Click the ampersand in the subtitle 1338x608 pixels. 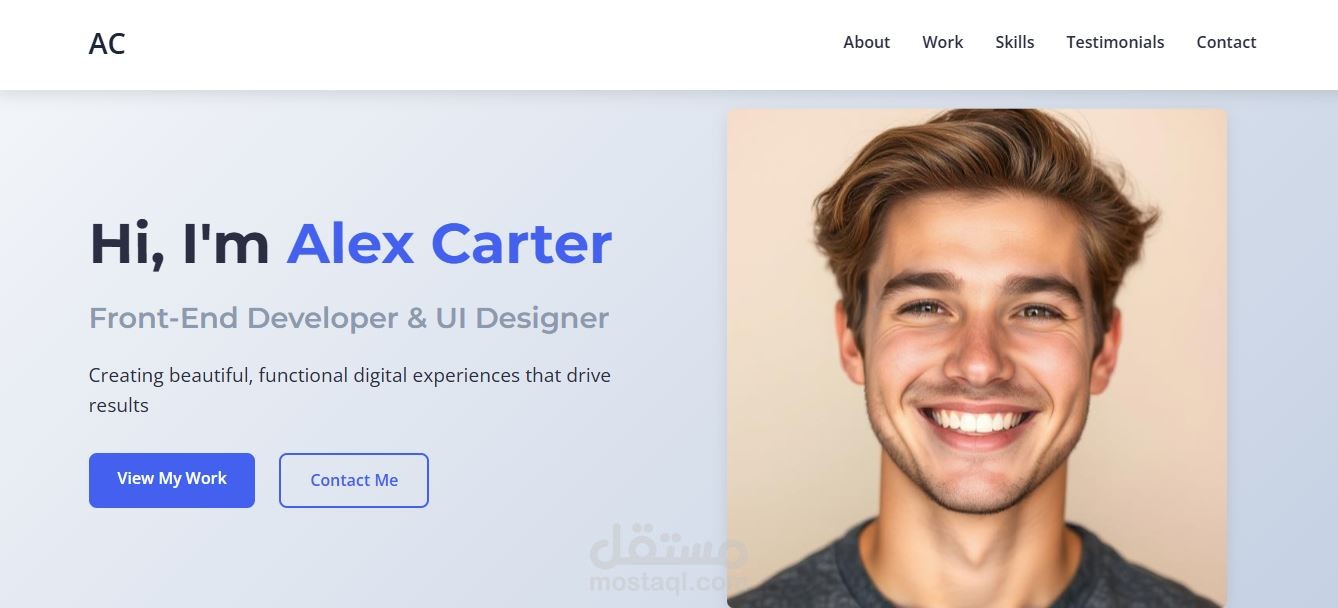[416, 318]
